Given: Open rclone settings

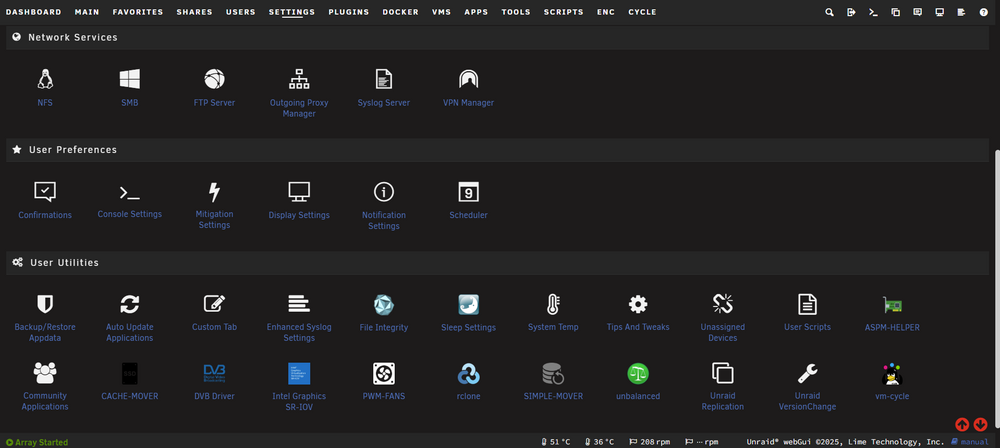Looking at the screenshot, I should pos(468,382).
